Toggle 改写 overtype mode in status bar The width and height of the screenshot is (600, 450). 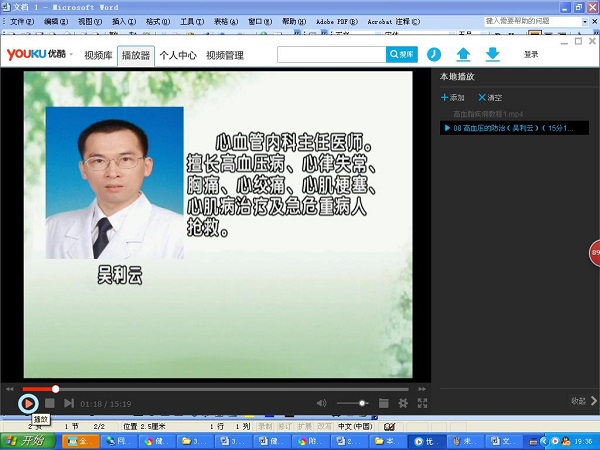pos(324,426)
